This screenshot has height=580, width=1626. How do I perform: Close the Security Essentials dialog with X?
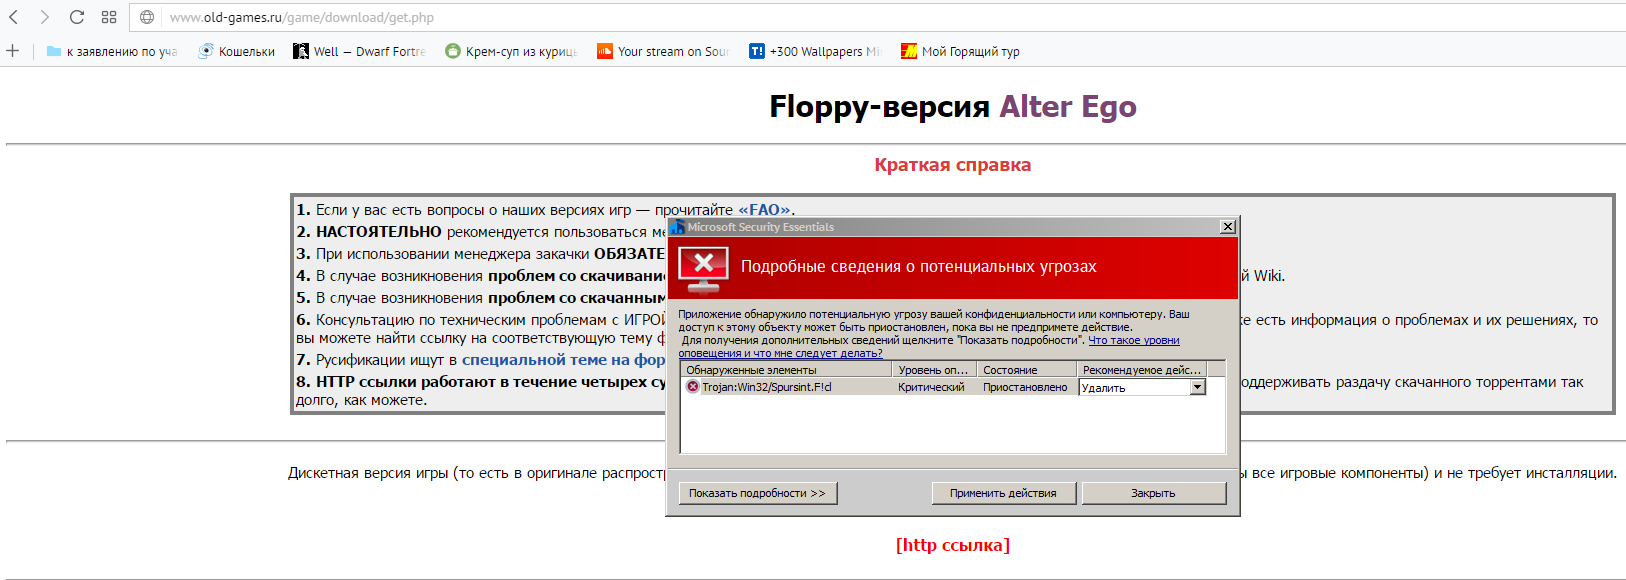(x=1228, y=227)
